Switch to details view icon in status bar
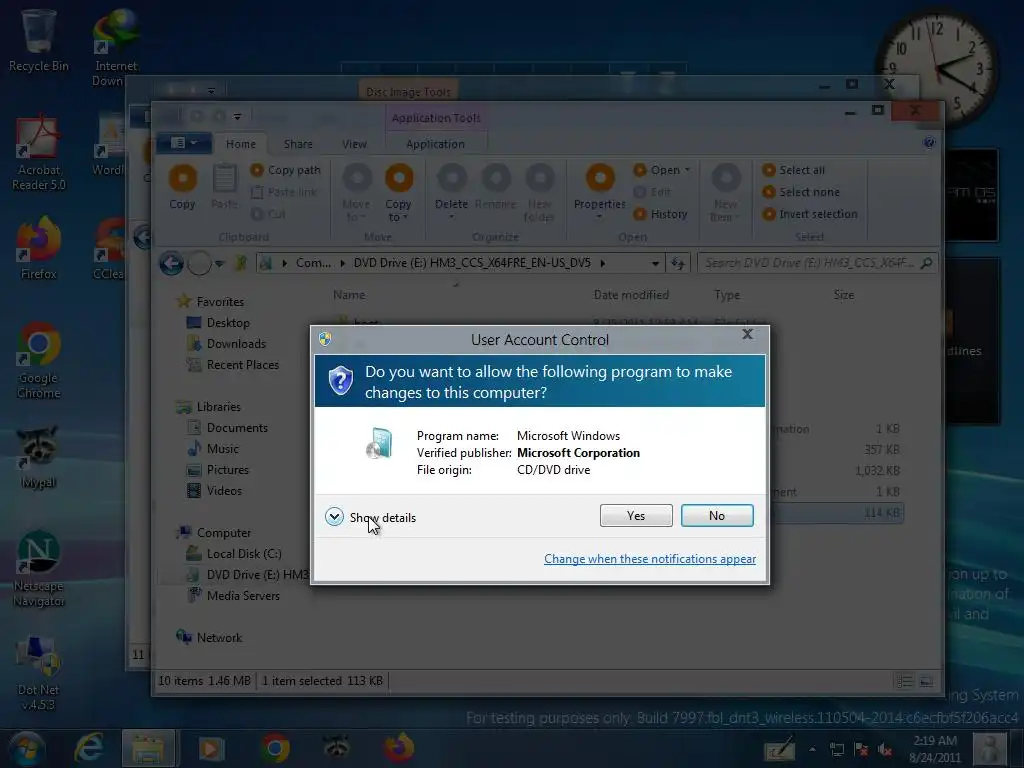The width and height of the screenshot is (1024, 768). coord(904,681)
